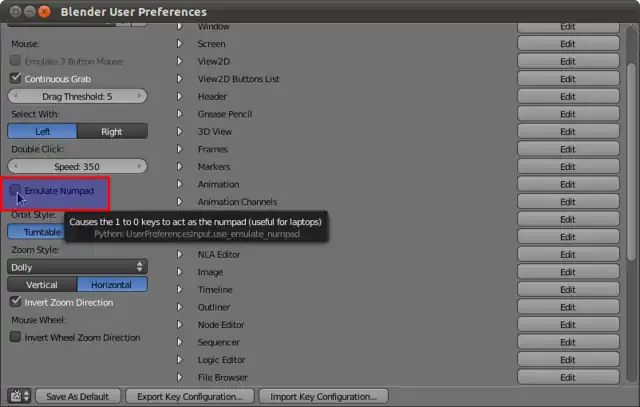
Task: Expand the Outliner keymap section
Action: coord(180,307)
